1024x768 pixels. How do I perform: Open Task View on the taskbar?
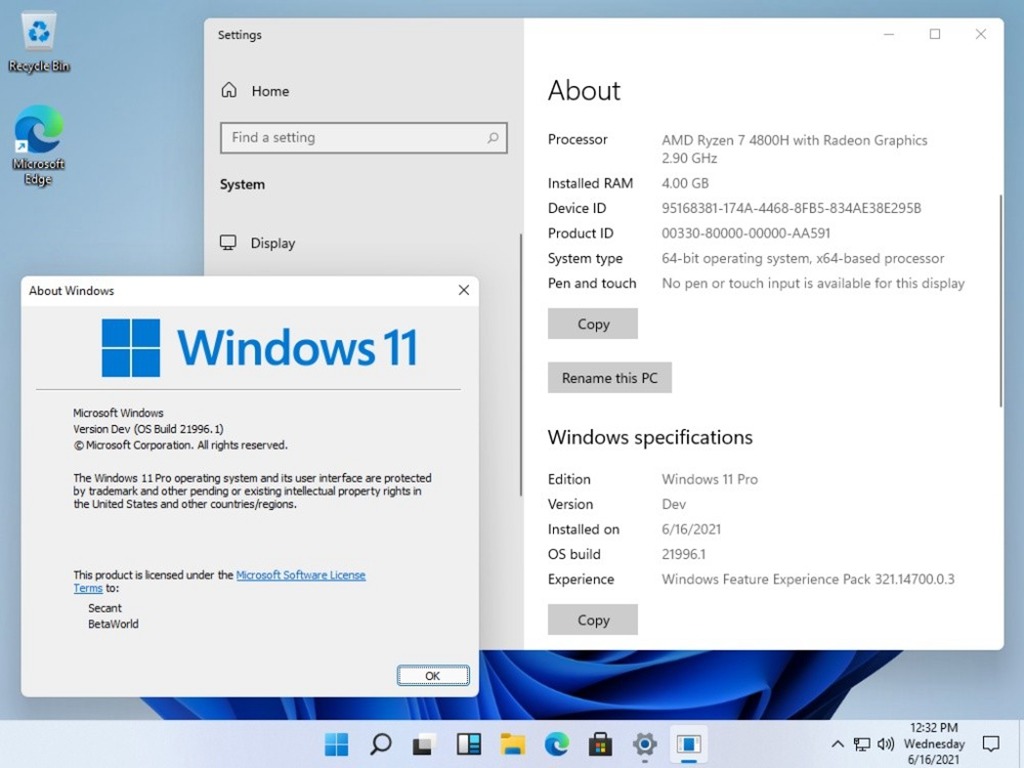point(424,744)
